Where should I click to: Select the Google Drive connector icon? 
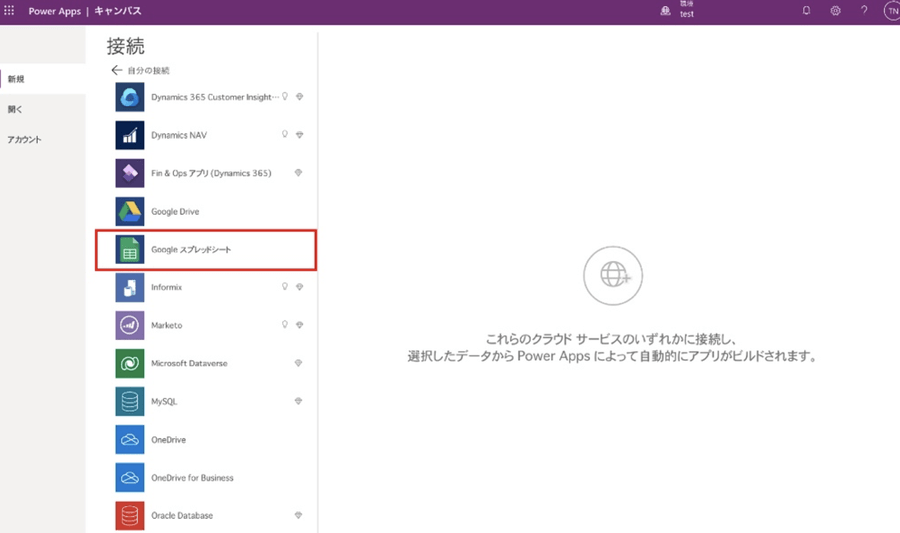130,211
